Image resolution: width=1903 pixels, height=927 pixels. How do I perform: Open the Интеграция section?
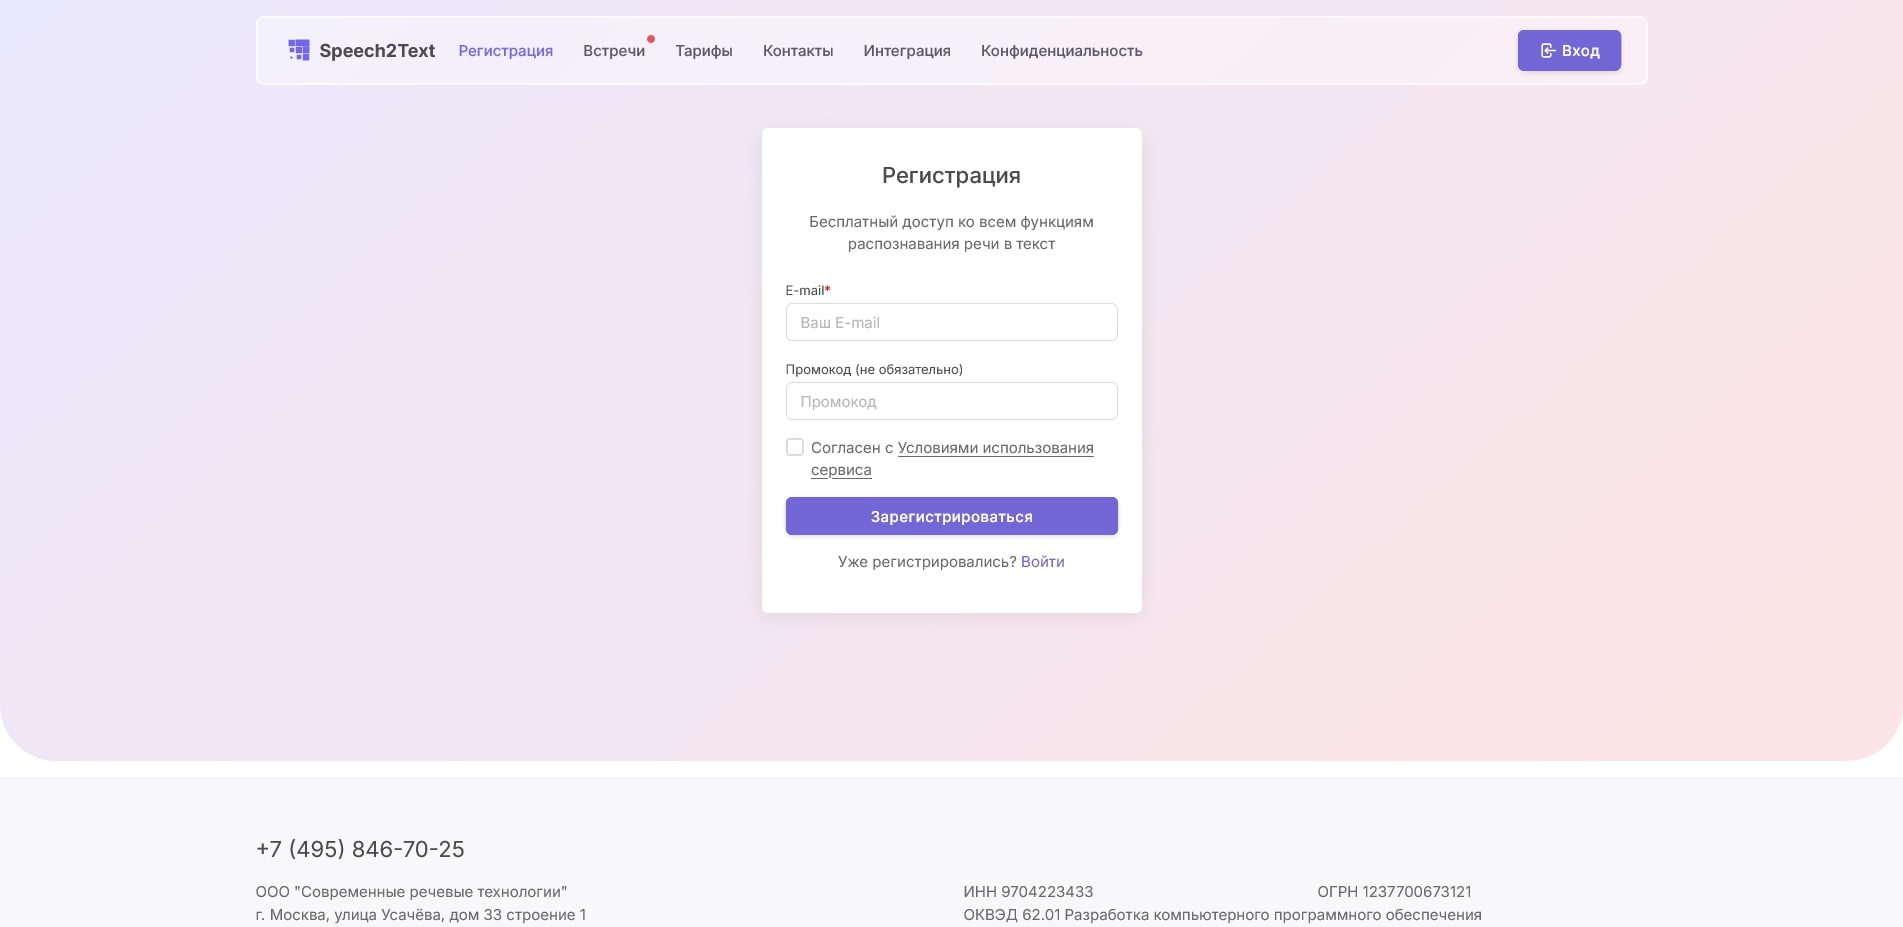[x=906, y=51]
